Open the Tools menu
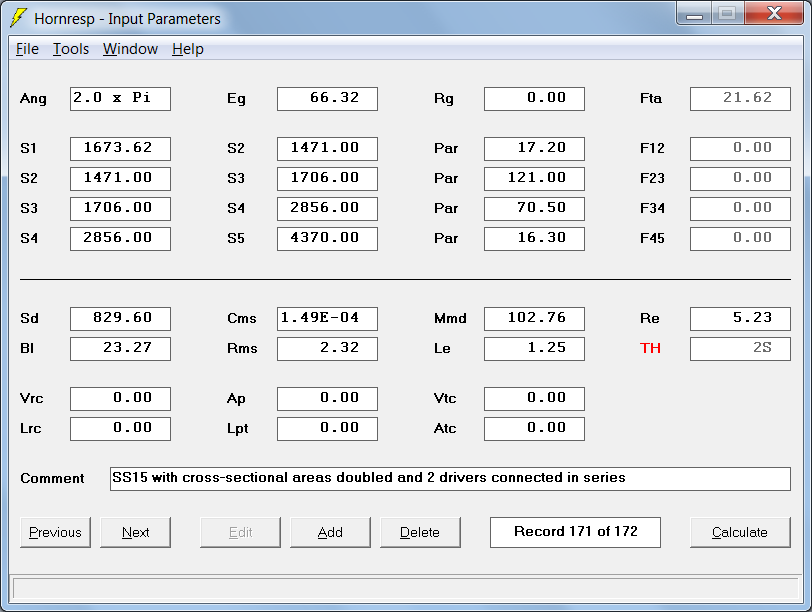Viewport: 812px width, 612px height. [x=71, y=49]
